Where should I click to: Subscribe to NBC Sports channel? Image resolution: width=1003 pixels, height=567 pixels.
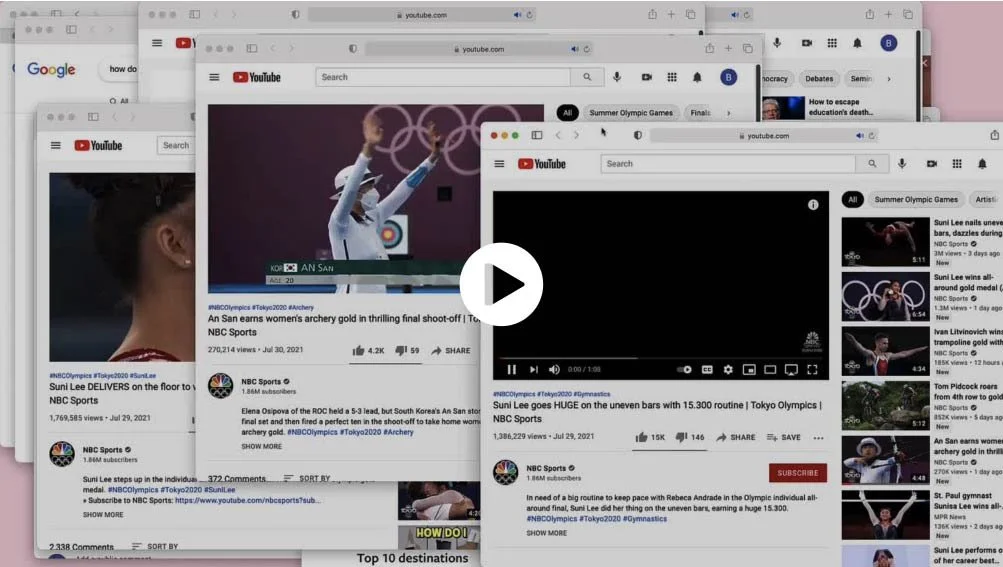[x=798, y=473]
